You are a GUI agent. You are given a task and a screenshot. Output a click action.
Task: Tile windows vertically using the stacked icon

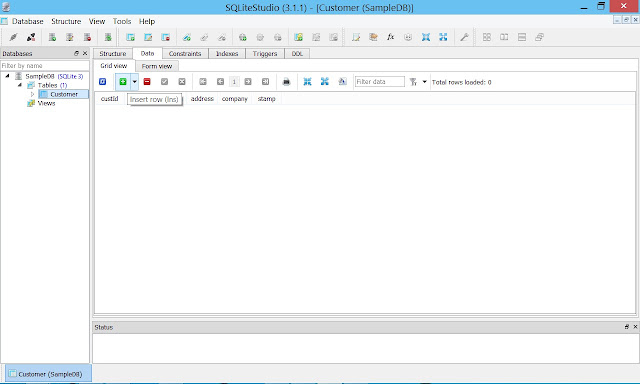(522, 37)
